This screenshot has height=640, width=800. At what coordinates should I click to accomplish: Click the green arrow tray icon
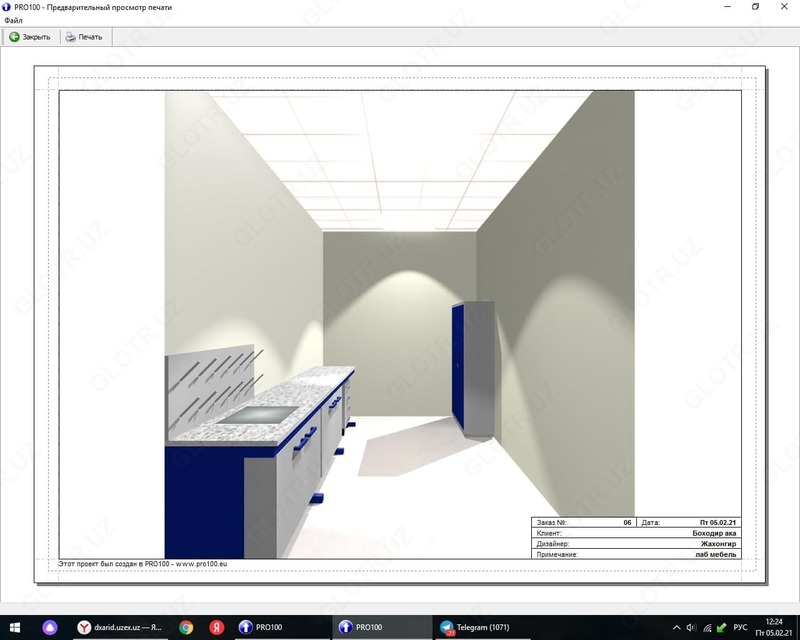[722, 627]
